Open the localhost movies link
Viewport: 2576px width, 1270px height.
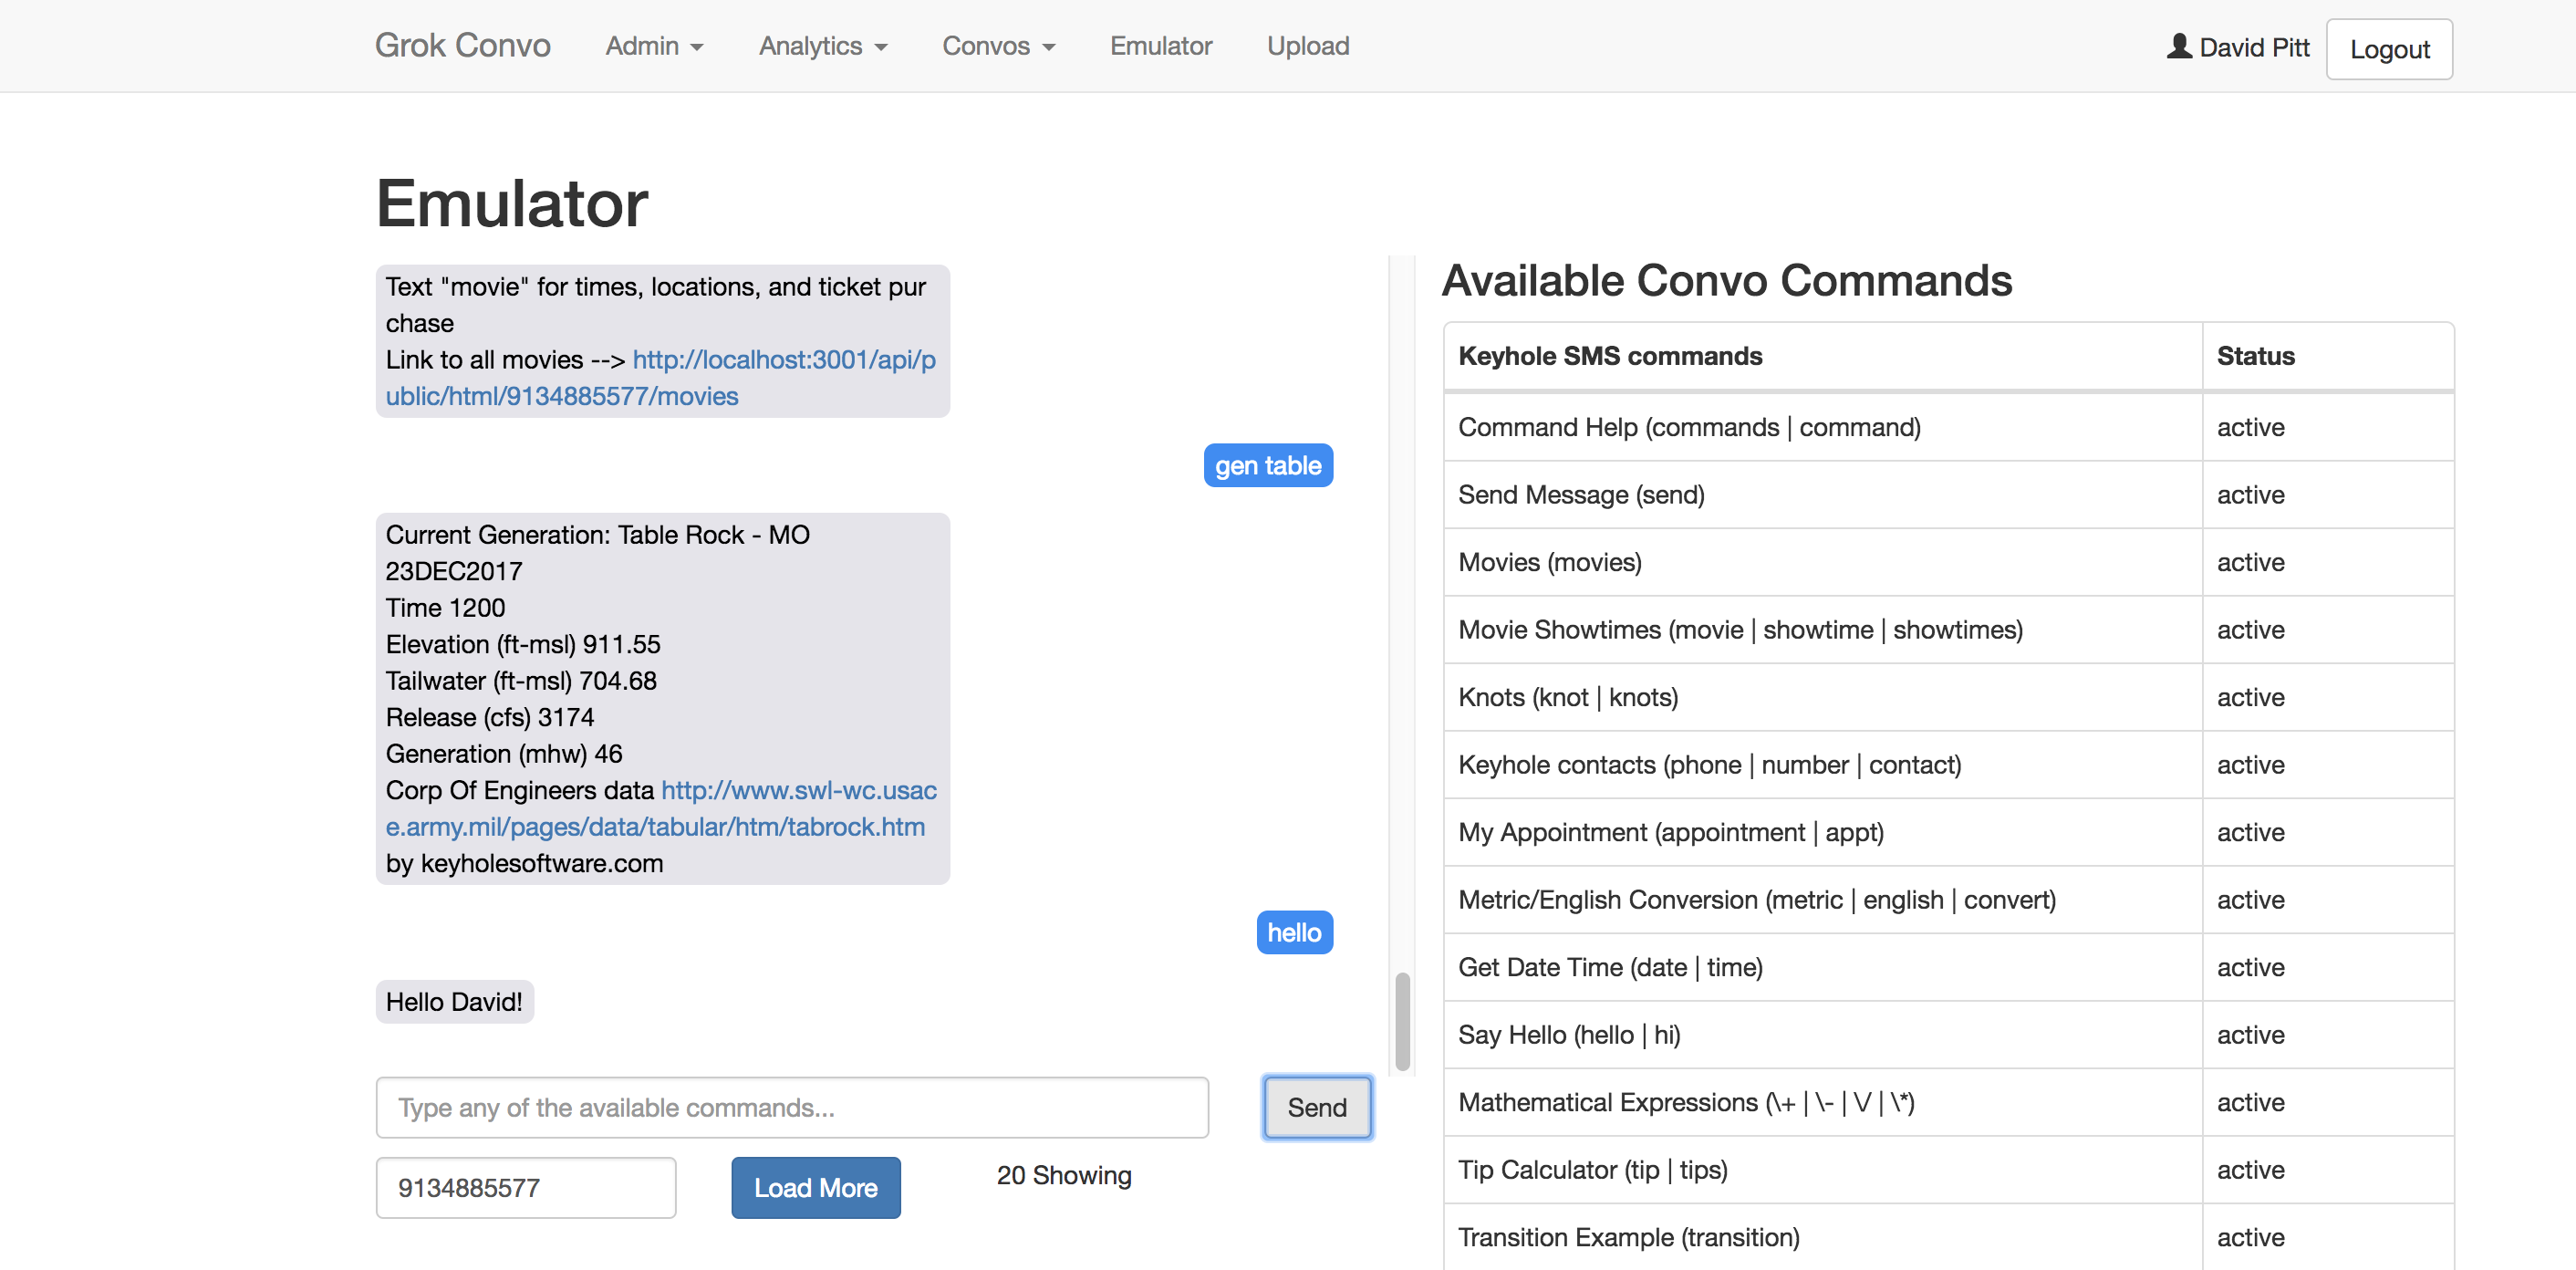[x=783, y=360]
